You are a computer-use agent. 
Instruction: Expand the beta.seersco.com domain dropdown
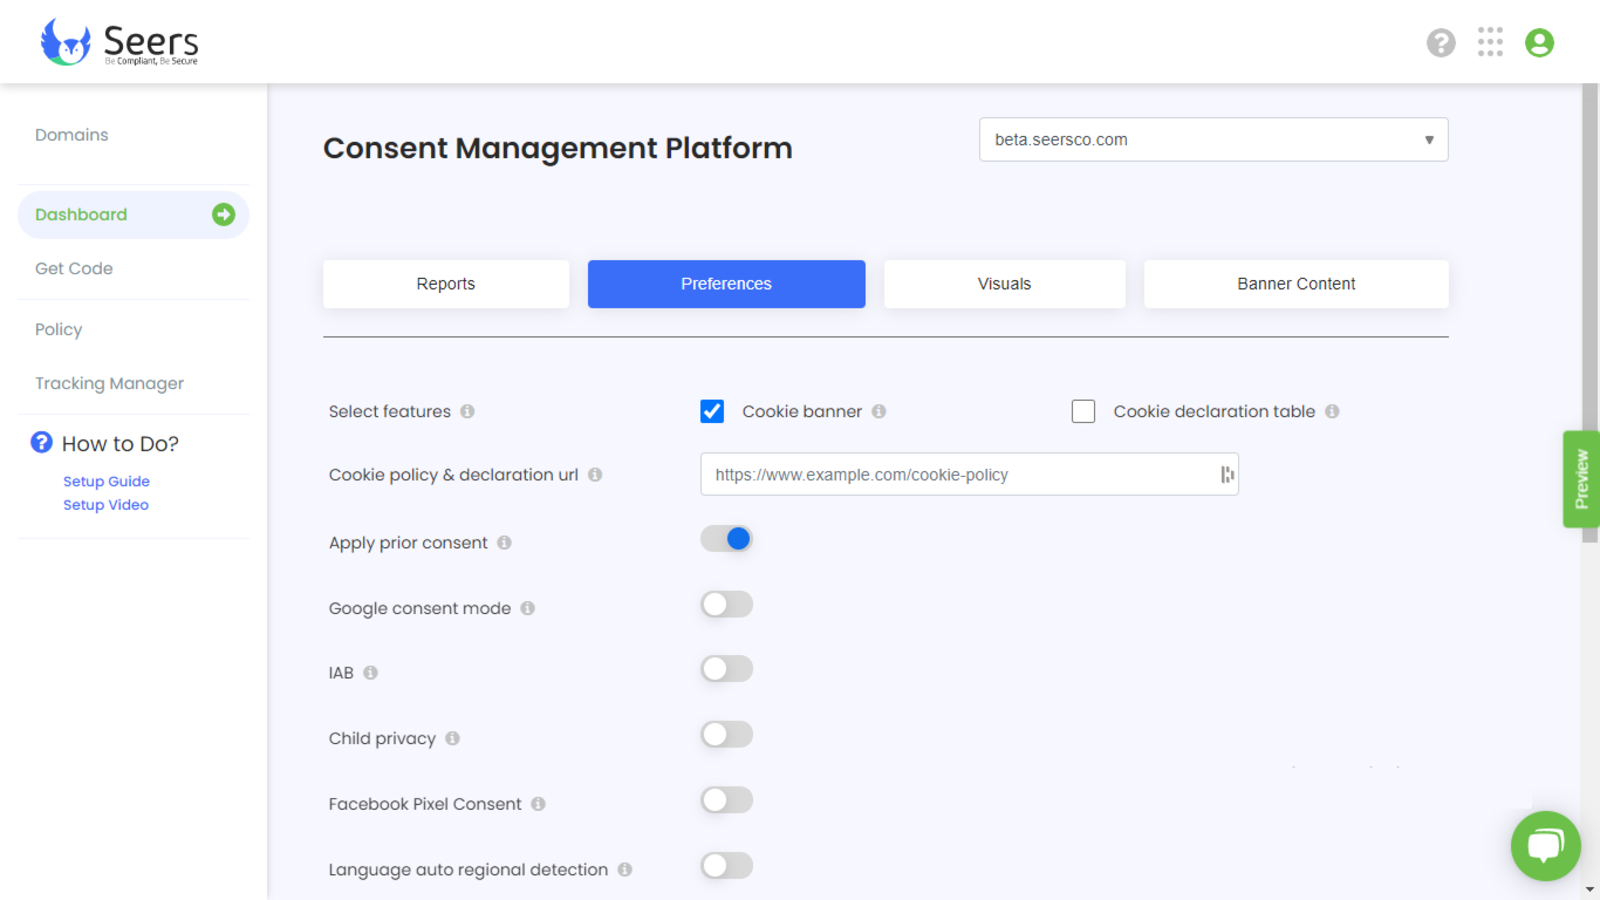tap(1213, 140)
